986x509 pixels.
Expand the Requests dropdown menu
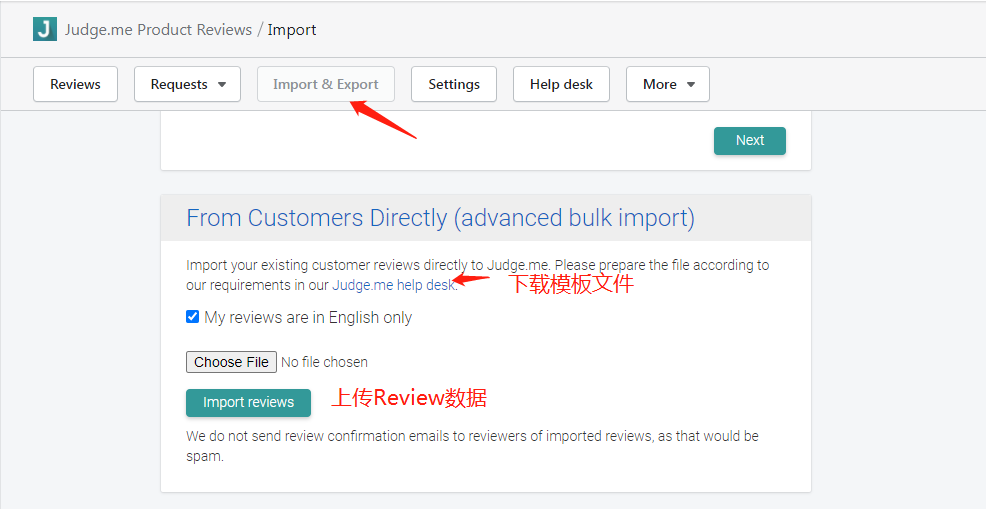[187, 84]
